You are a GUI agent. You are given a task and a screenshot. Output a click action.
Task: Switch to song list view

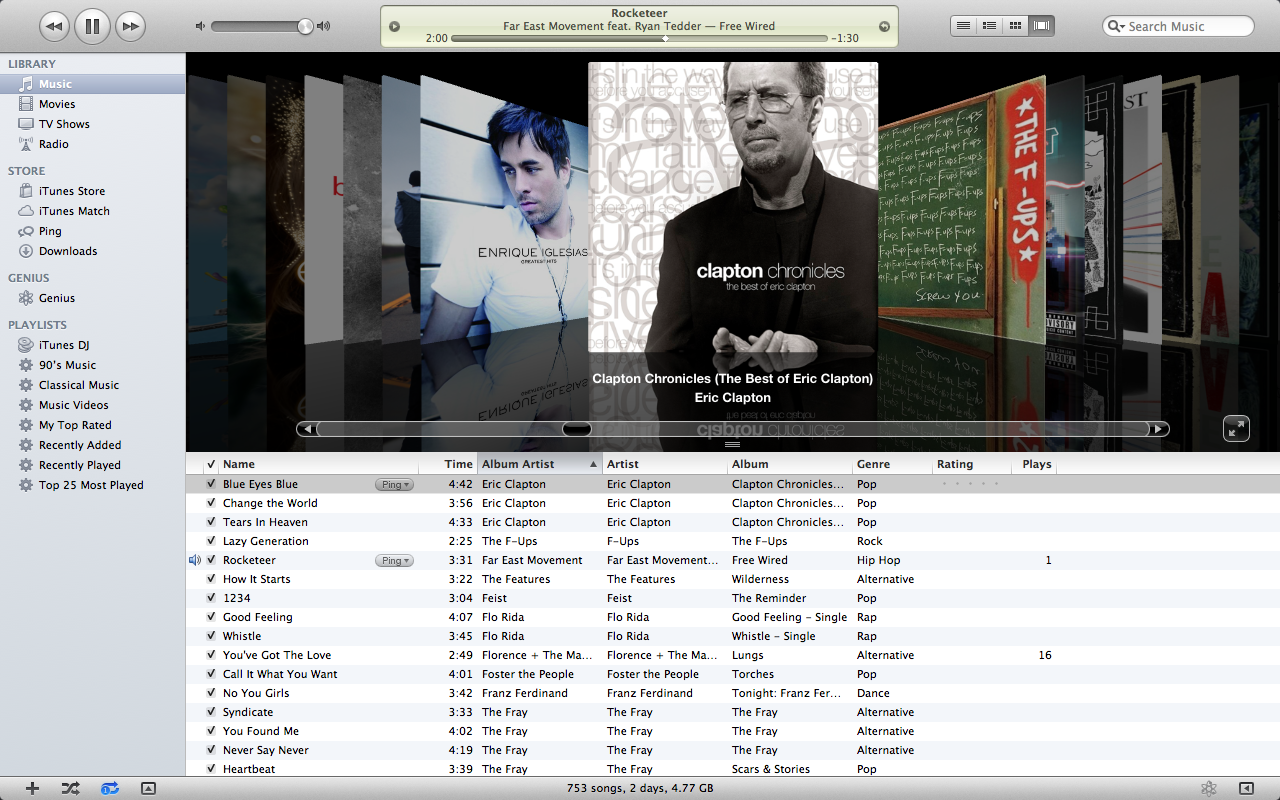pos(963,26)
